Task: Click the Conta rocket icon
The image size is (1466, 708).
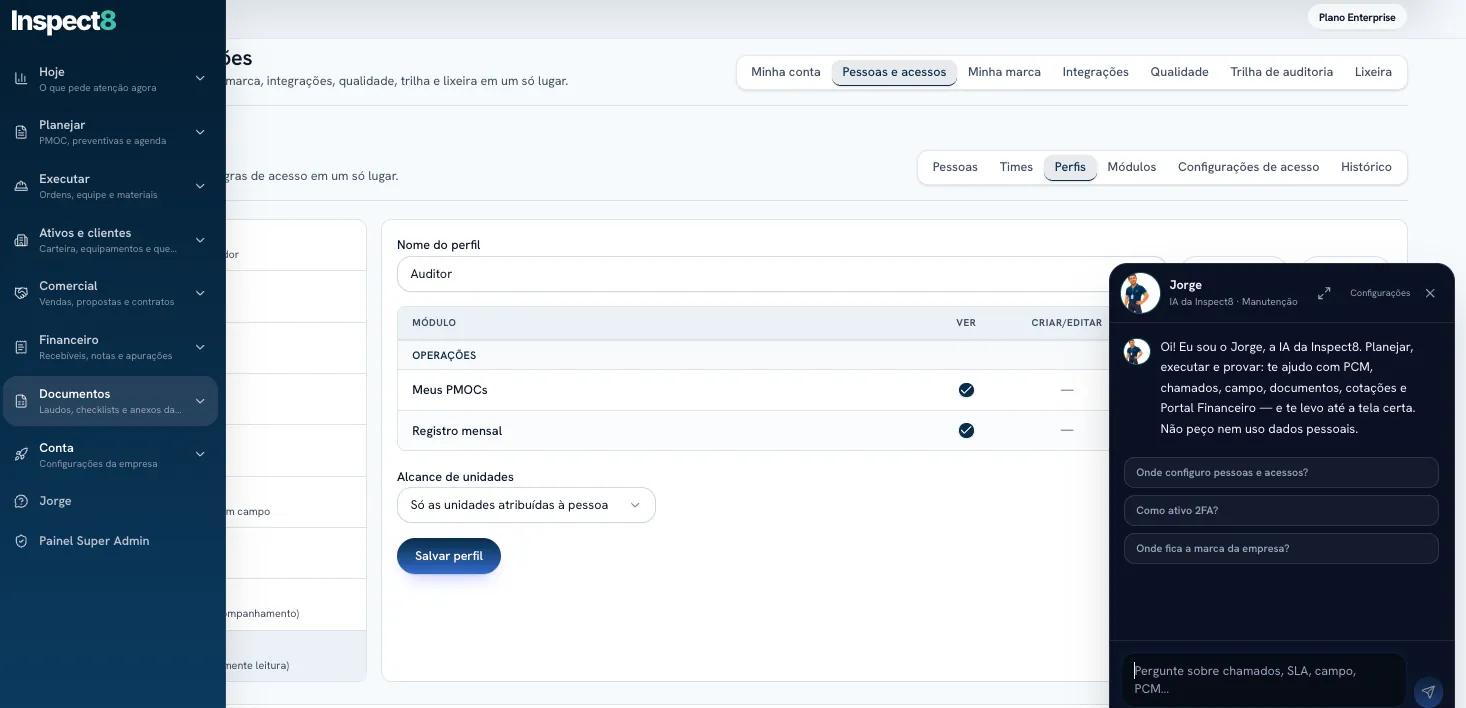Action: pos(21,454)
